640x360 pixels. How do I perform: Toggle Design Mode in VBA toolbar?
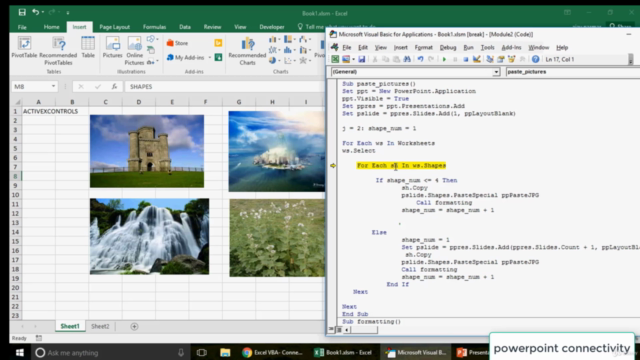click(x=476, y=59)
